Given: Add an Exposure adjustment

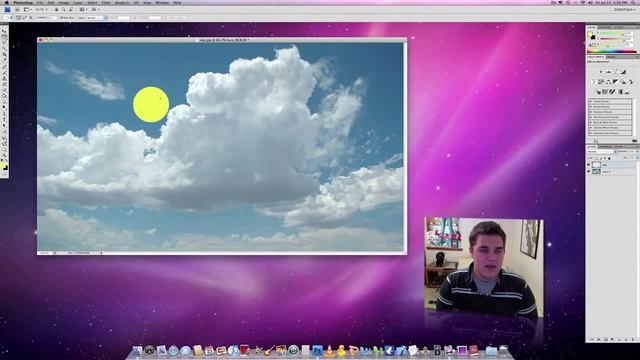Looking at the screenshot, I should click(624, 71).
